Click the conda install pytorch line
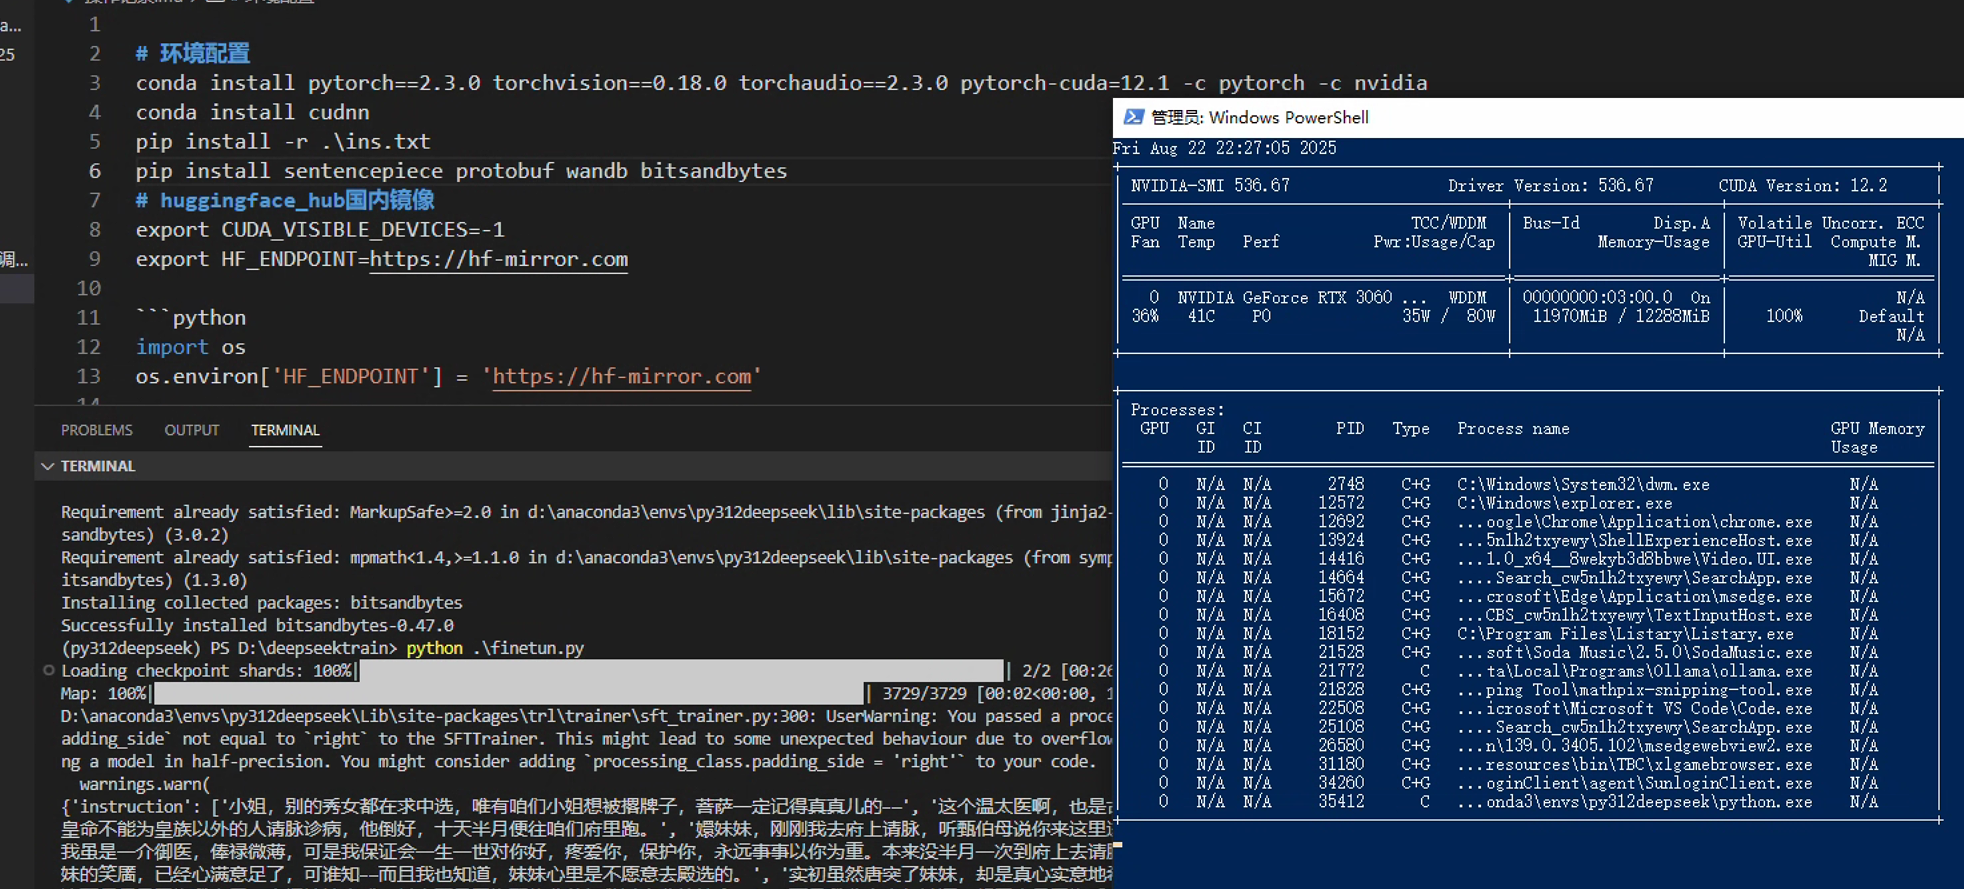This screenshot has height=889, width=1964. [781, 83]
